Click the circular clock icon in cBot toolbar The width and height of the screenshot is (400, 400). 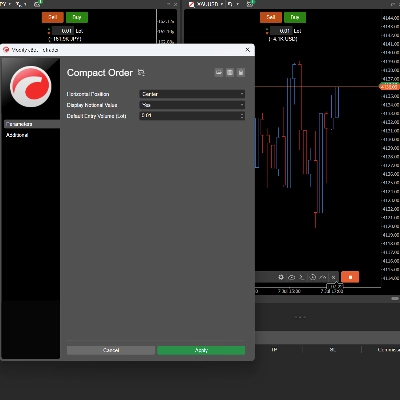[x=313, y=277]
